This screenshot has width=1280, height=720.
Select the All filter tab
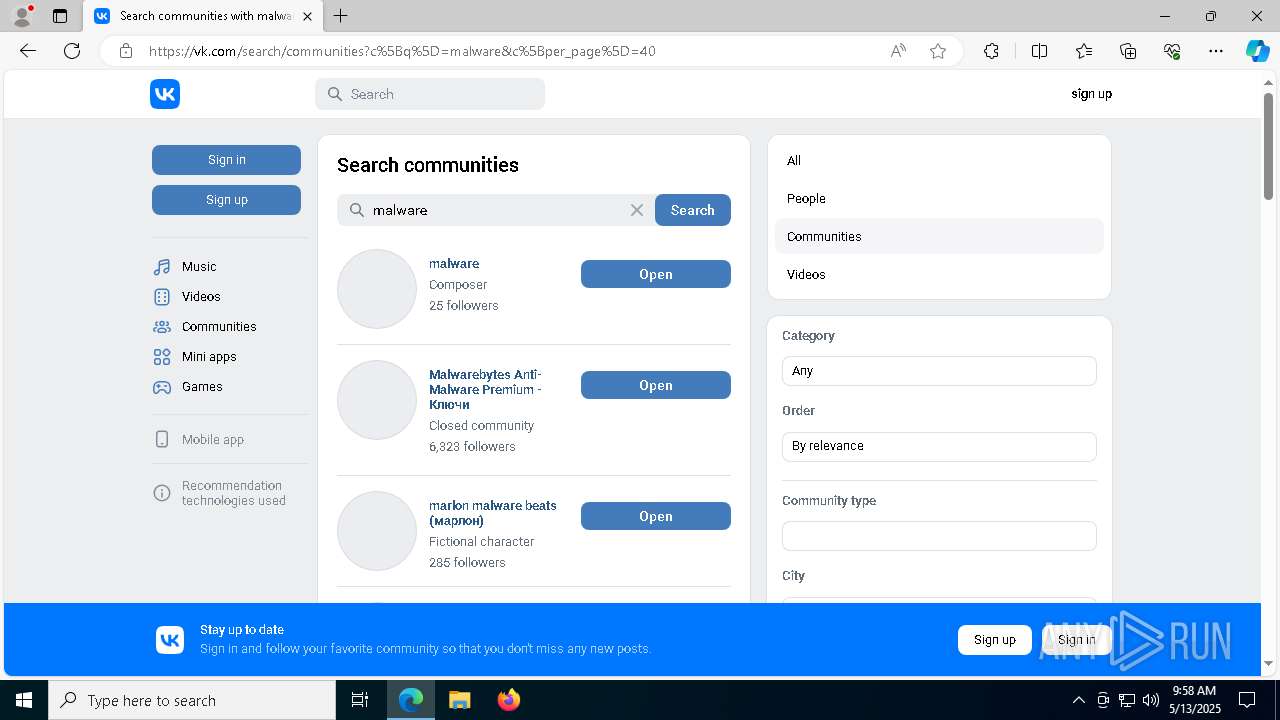tap(939, 161)
